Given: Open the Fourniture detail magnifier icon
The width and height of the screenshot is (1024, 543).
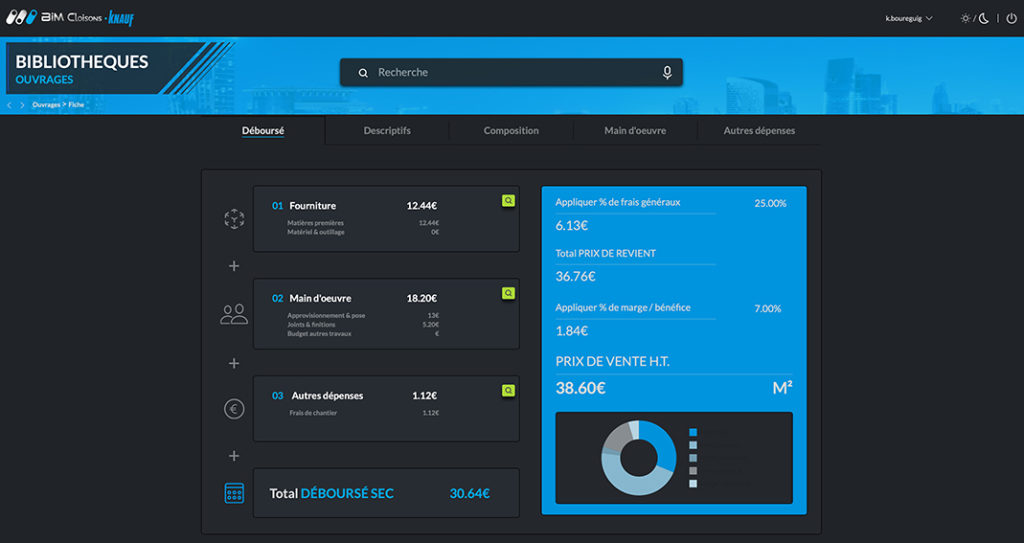Looking at the screenshot, I should 508,201.
